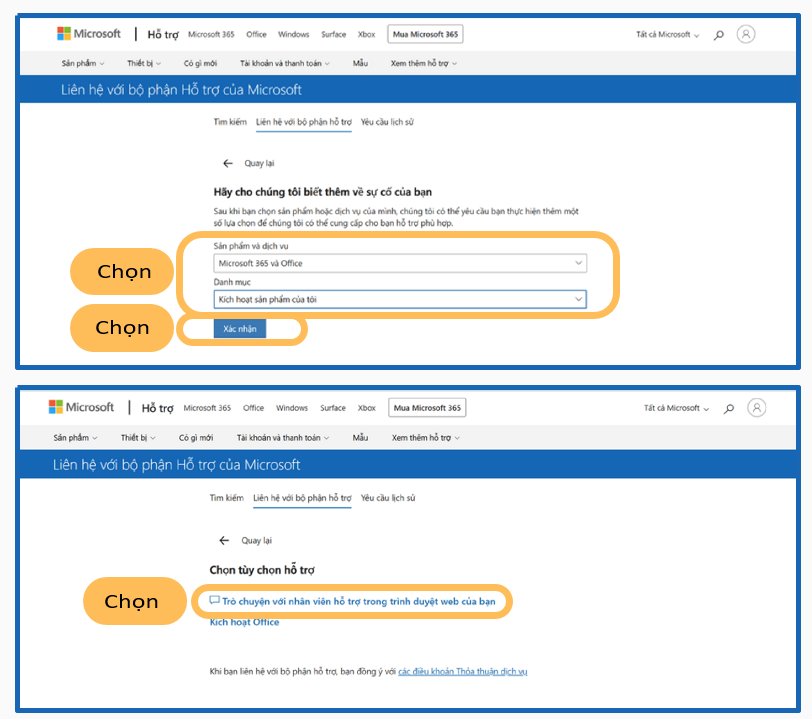Click the Microsoft logo in the top screenshot
This screenshot has width=812, height=719.
(89, 34)
